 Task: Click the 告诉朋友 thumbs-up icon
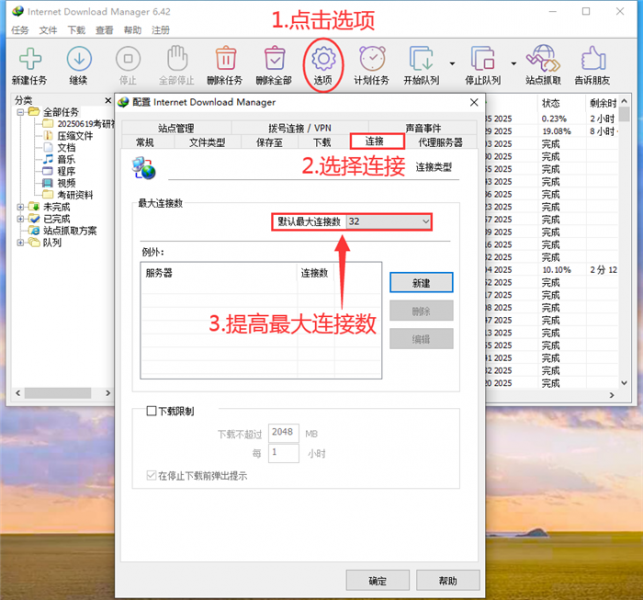coord(593,58)
